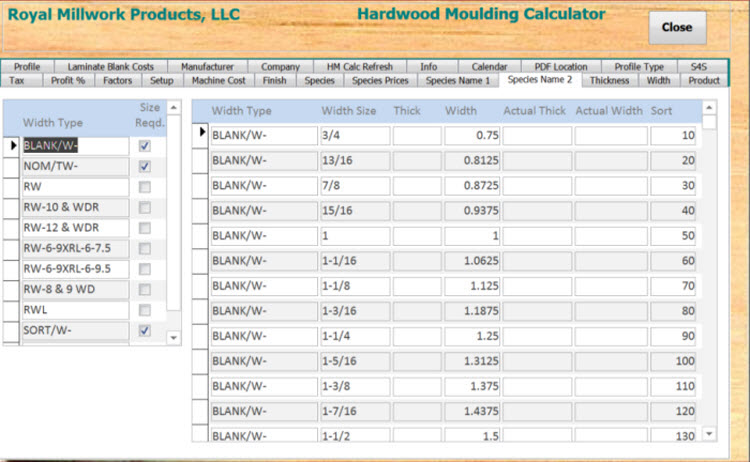Click the Width field showing 0.8725
750x462 pixels.
(x=472, y=186)
